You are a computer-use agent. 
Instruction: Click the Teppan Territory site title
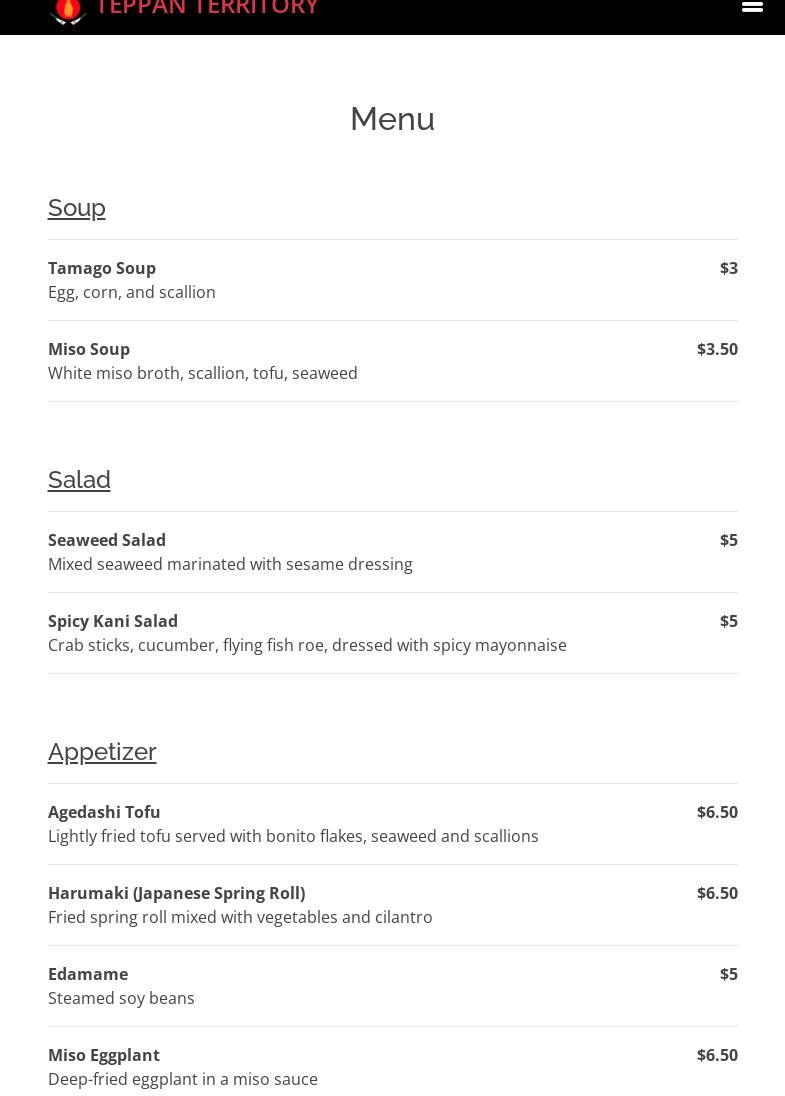pyautogui.click(x=207, y=8)
